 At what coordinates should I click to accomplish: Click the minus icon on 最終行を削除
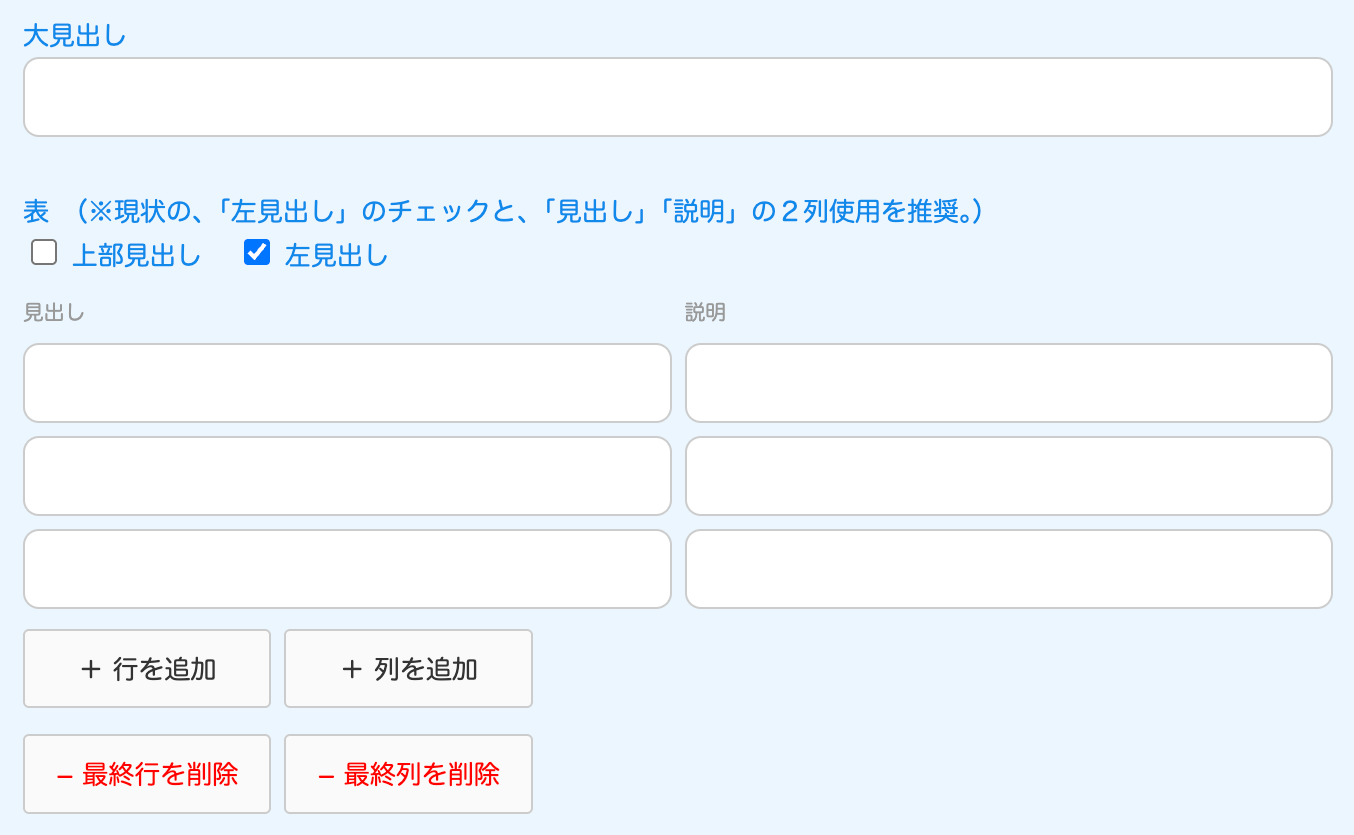coord(65,775)
